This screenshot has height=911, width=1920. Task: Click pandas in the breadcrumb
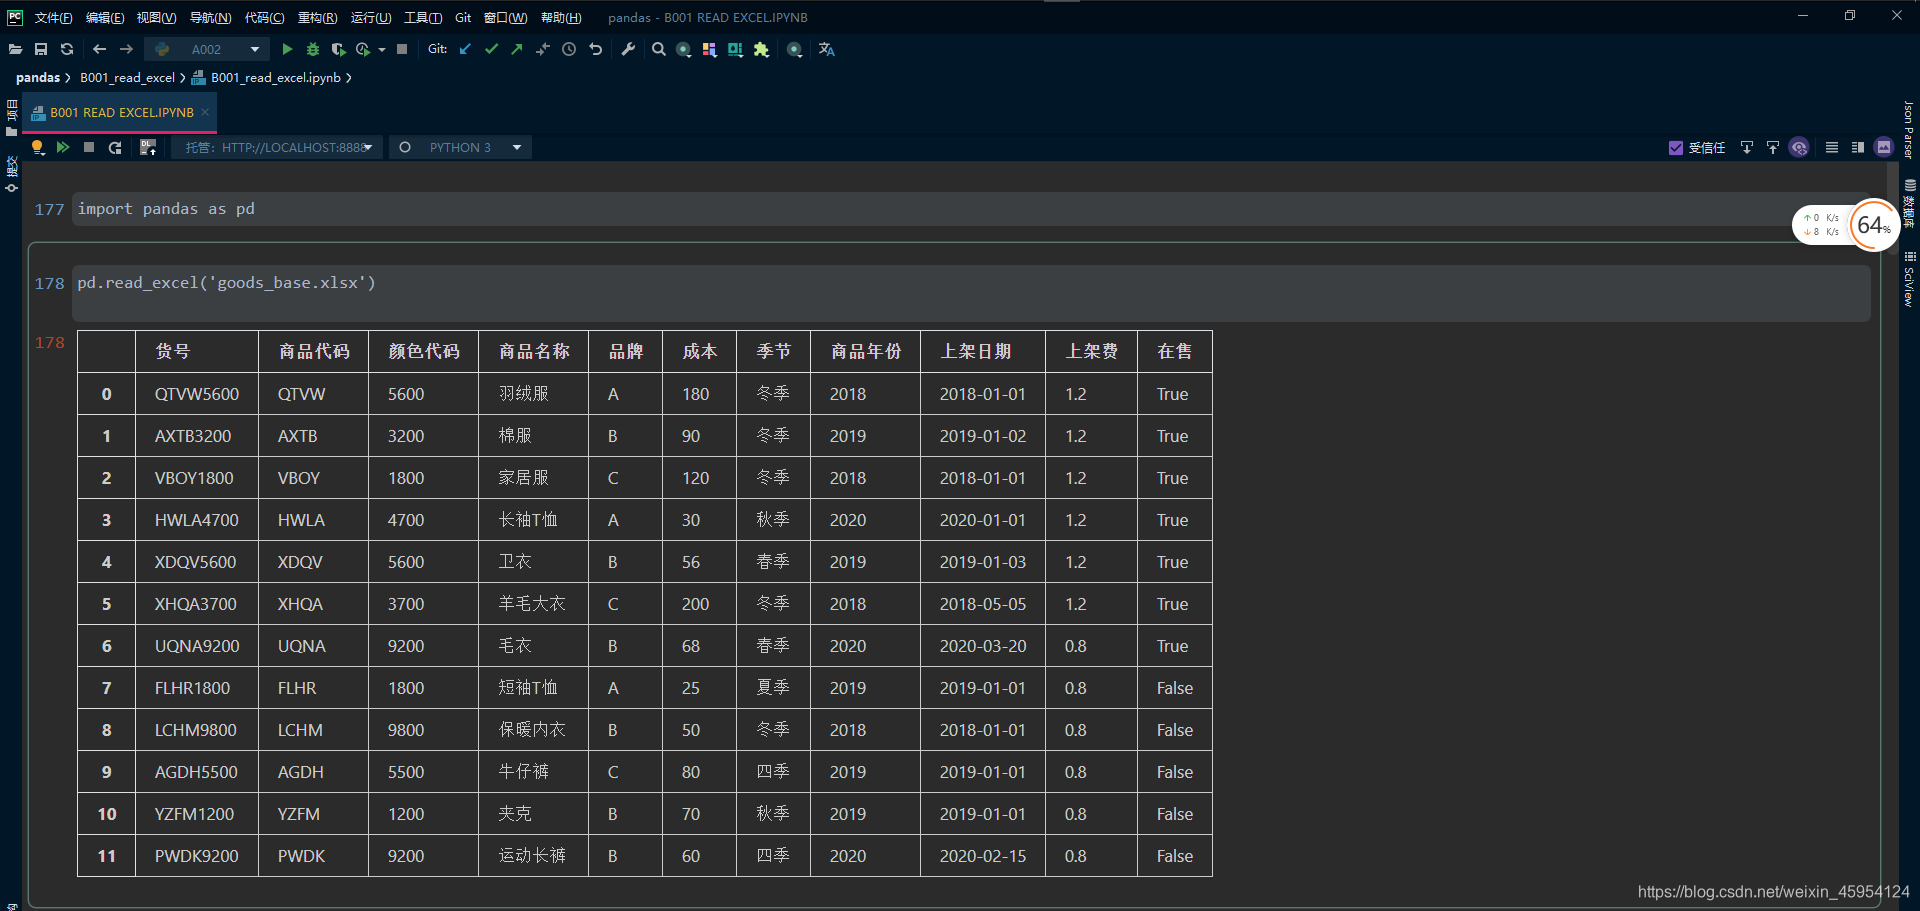point(38,78)
